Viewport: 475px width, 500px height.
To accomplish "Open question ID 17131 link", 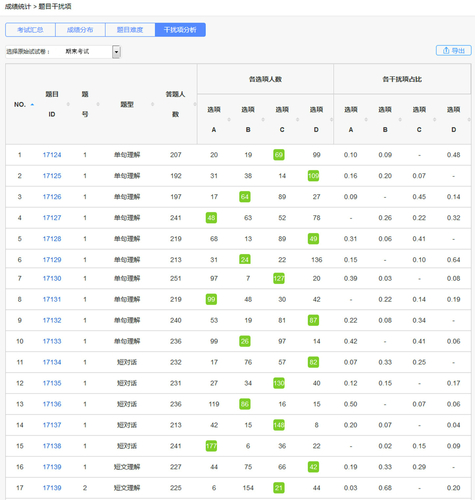I will pos(52,299).
